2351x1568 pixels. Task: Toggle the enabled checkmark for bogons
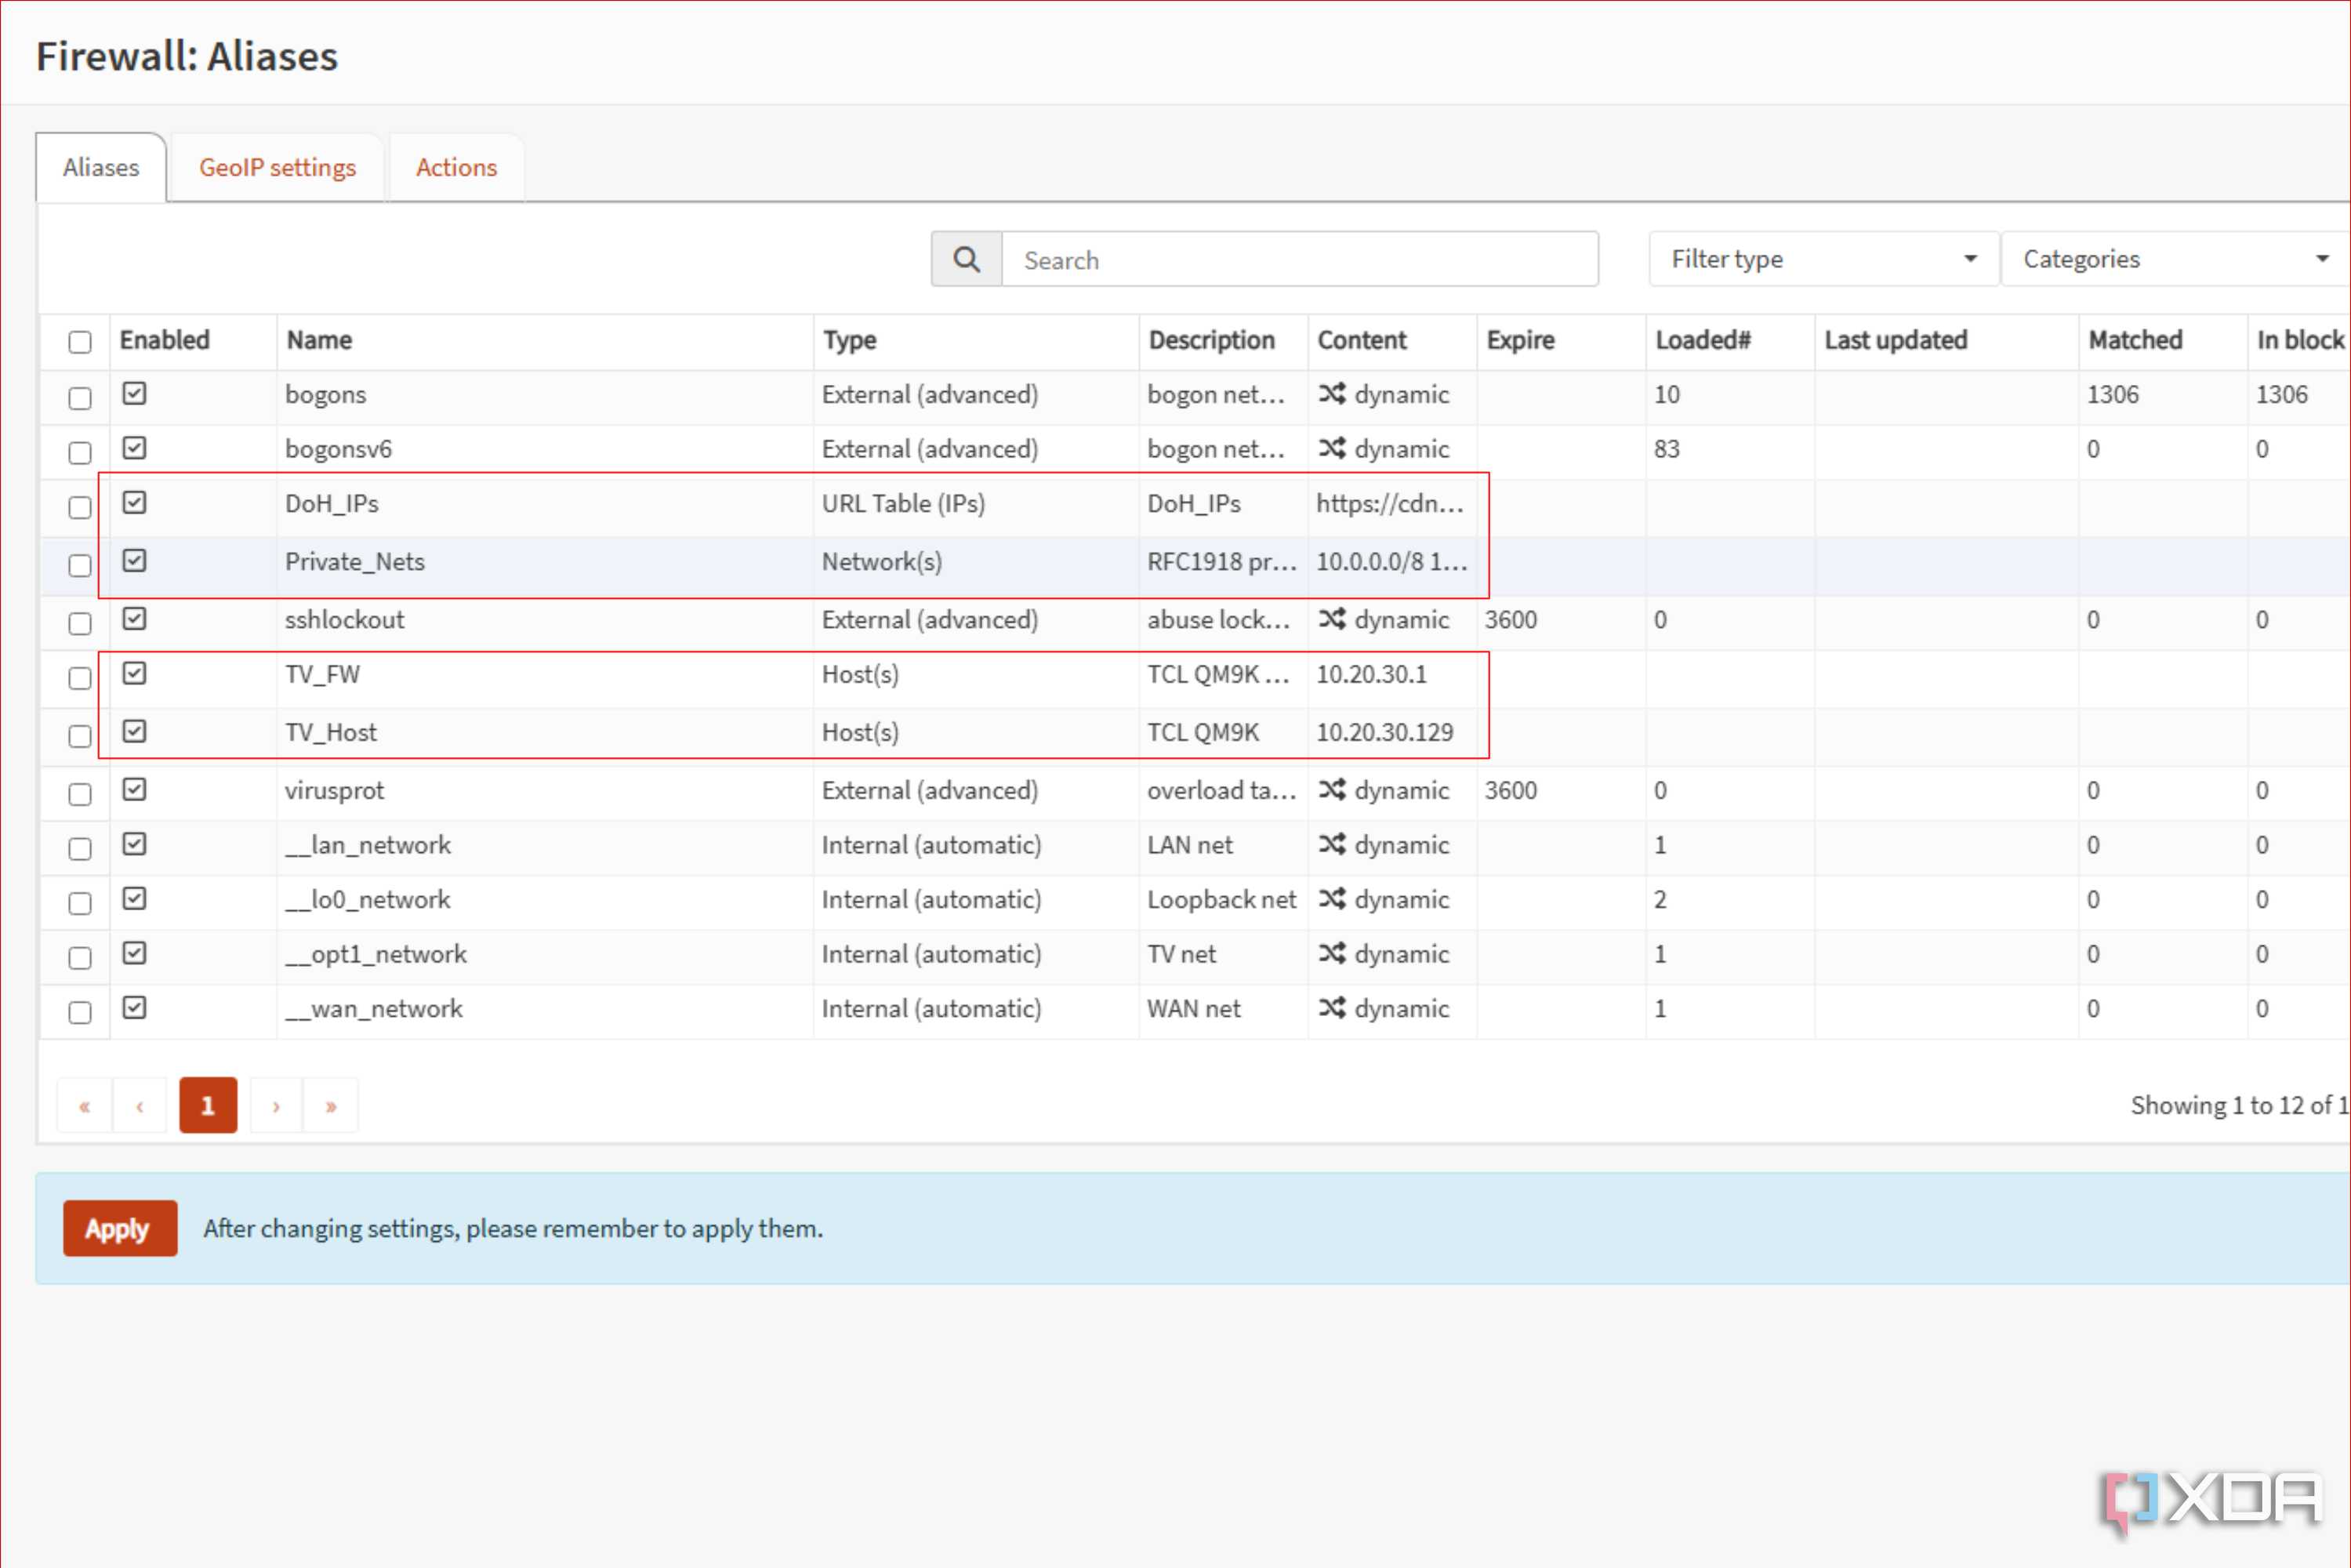click(134, 393)
